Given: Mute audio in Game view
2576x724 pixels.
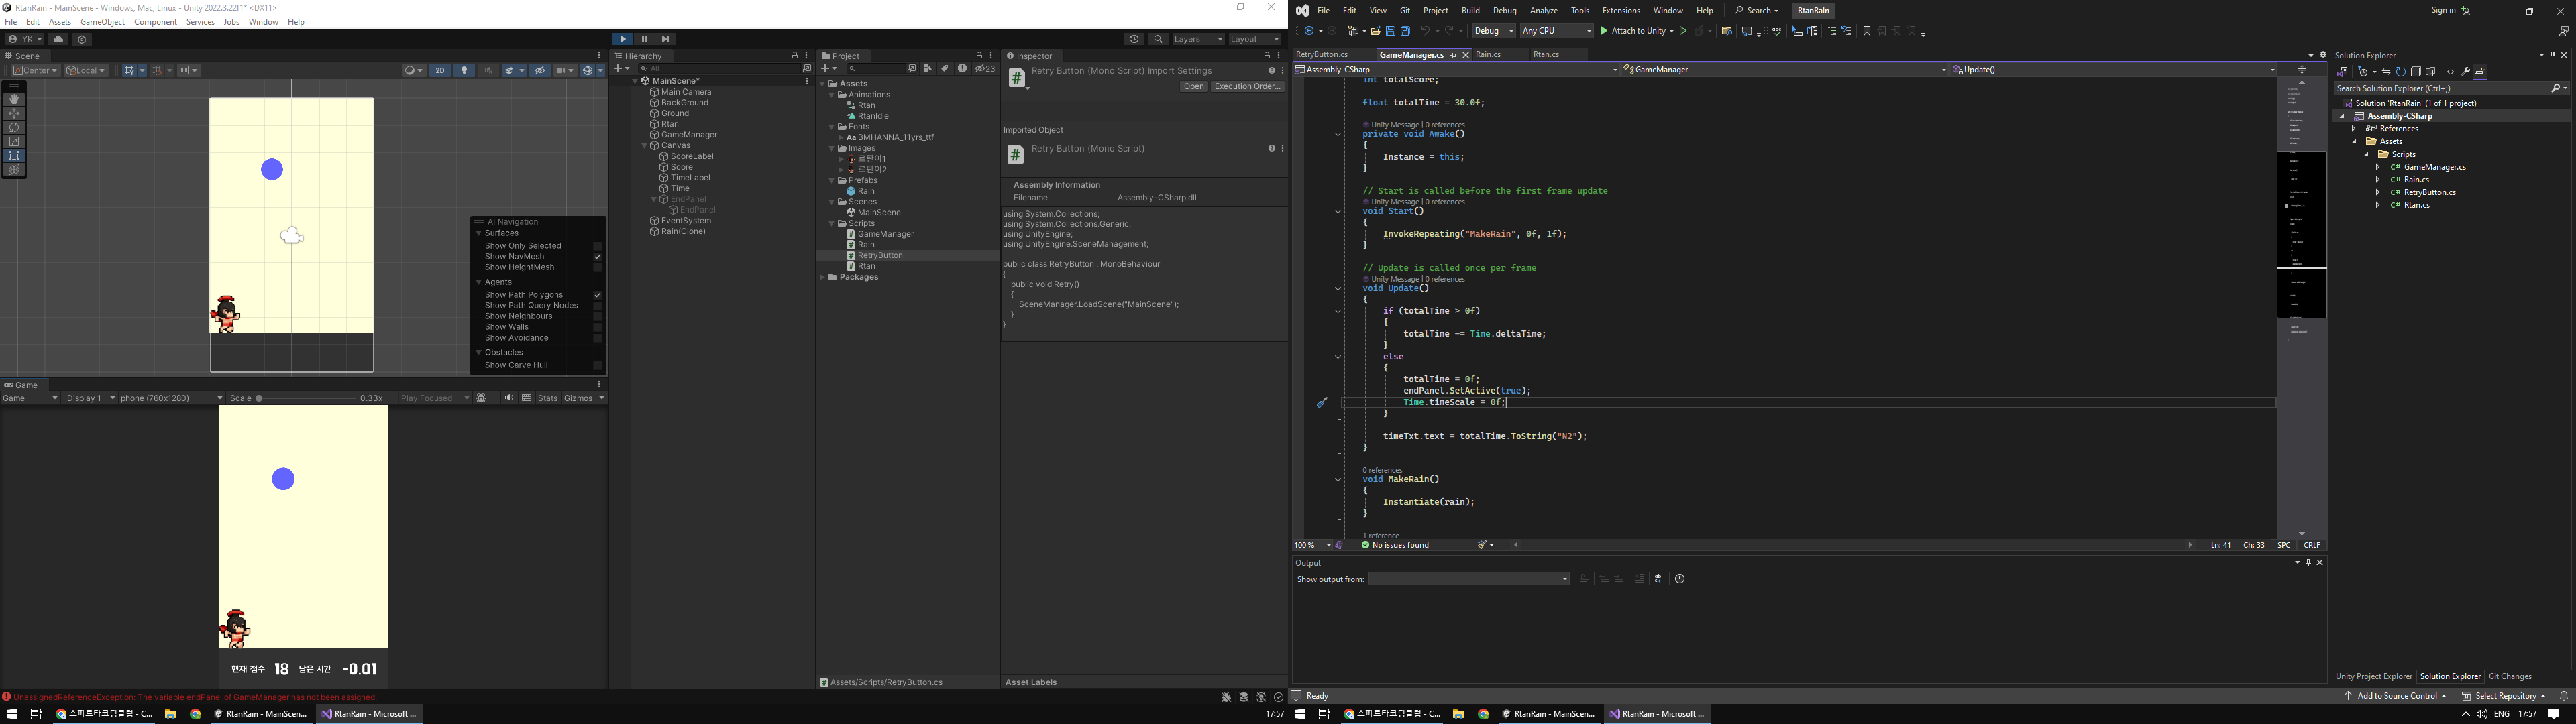Looking at the screenshot, I should [x=508, y=398].
